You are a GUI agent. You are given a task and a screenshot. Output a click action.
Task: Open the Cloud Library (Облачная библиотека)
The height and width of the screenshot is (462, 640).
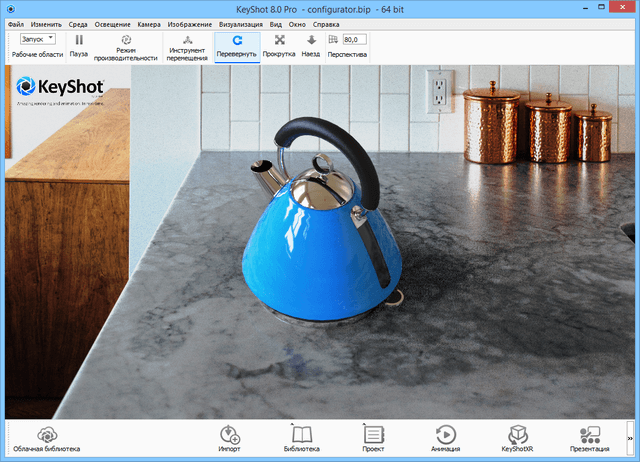[x=46, y=434]
